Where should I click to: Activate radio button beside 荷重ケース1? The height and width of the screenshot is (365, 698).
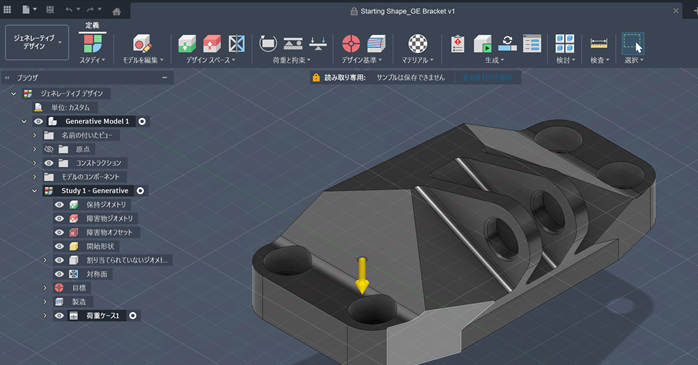133,316
